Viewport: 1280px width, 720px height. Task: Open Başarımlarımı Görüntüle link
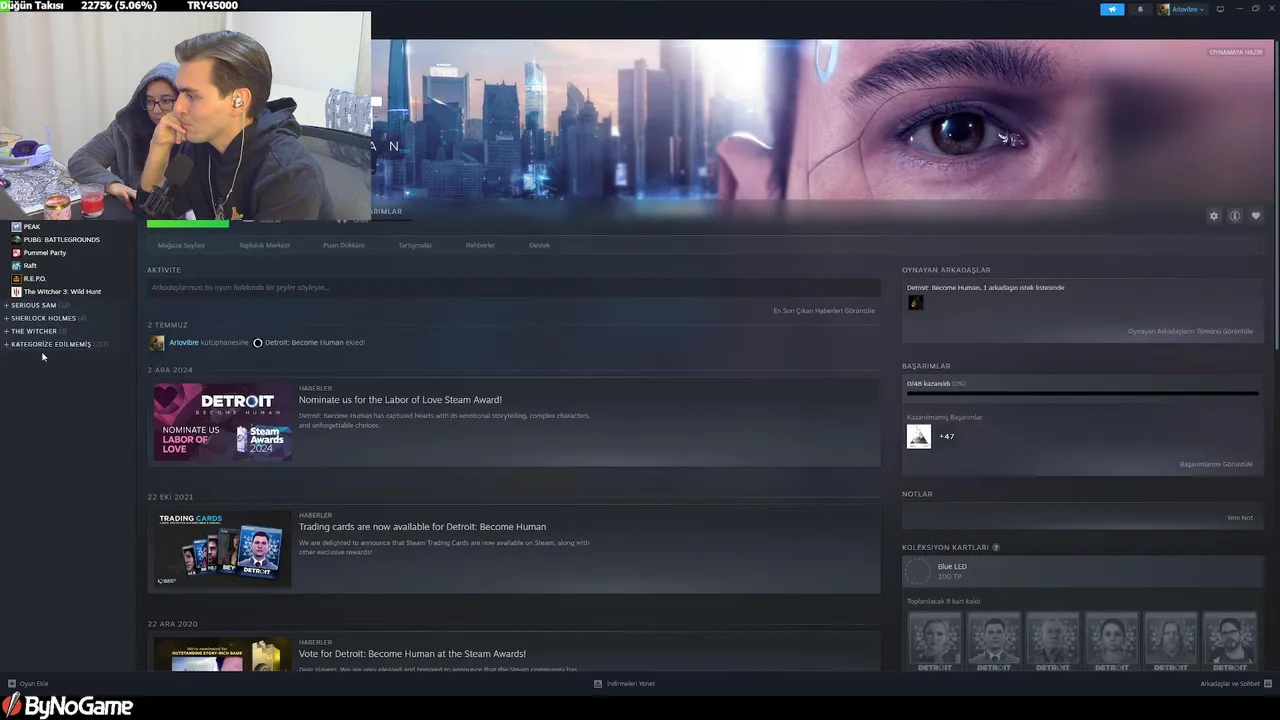point(1216,465)
